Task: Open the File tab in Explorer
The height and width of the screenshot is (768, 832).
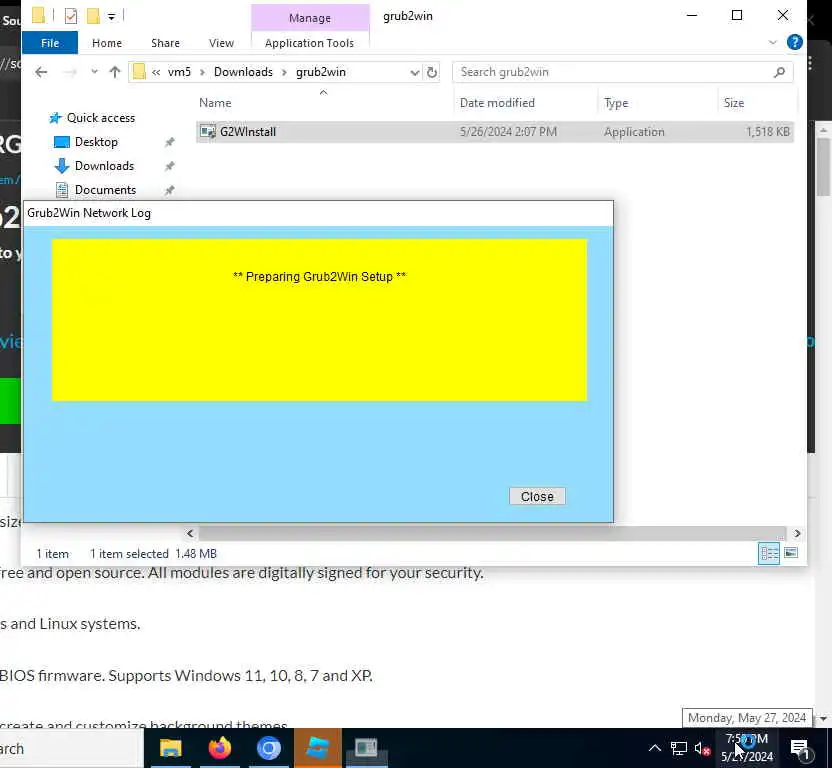Action: tap(50, 43)
